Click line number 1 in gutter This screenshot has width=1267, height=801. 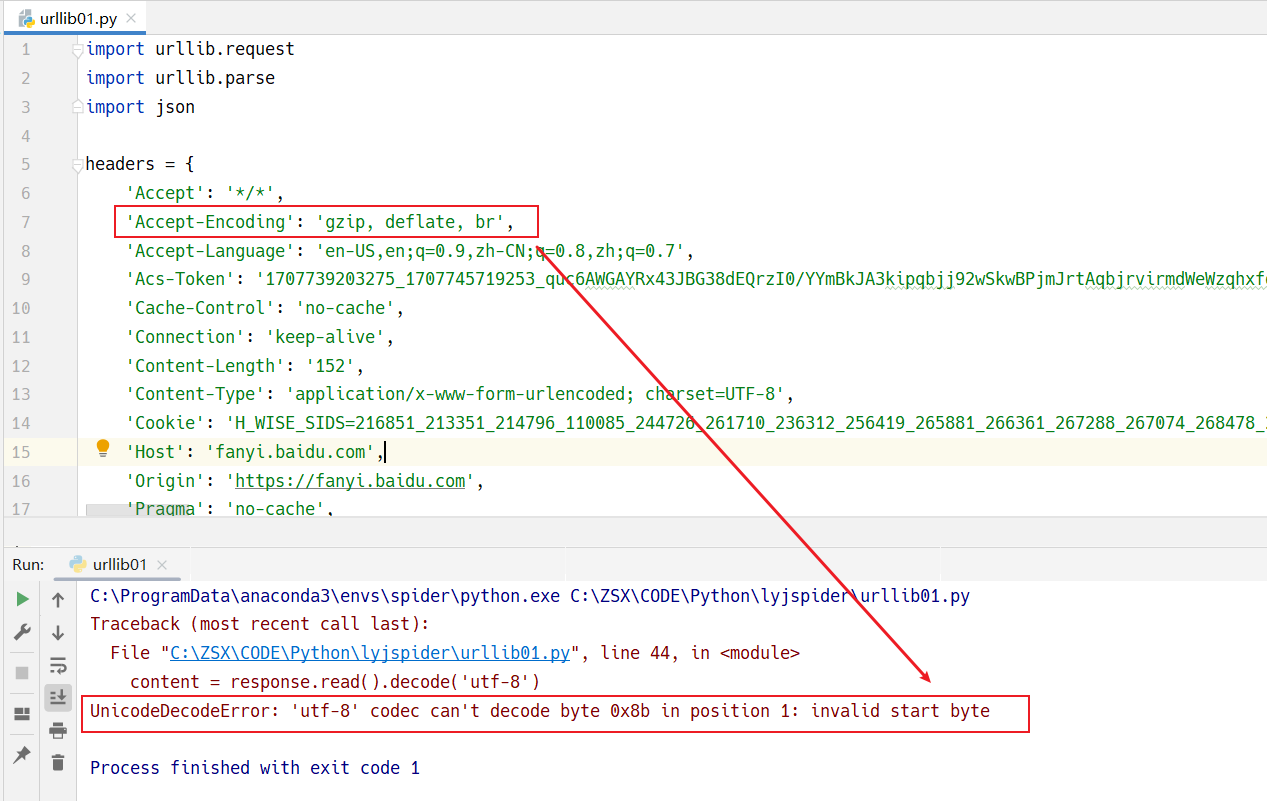click(25, 49)
